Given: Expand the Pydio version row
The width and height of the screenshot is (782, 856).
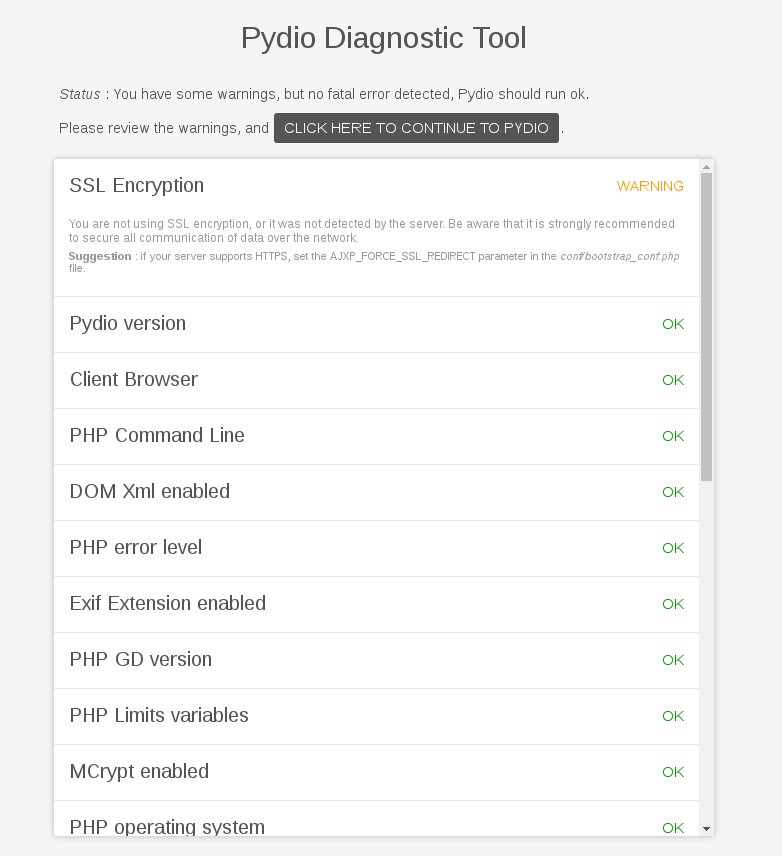Looking at the screenshot, I should [x=376, y=324].
